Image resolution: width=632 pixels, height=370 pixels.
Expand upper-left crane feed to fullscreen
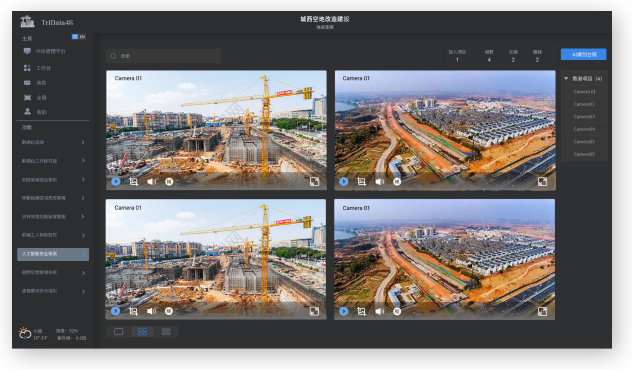click(x=314, y=182)
